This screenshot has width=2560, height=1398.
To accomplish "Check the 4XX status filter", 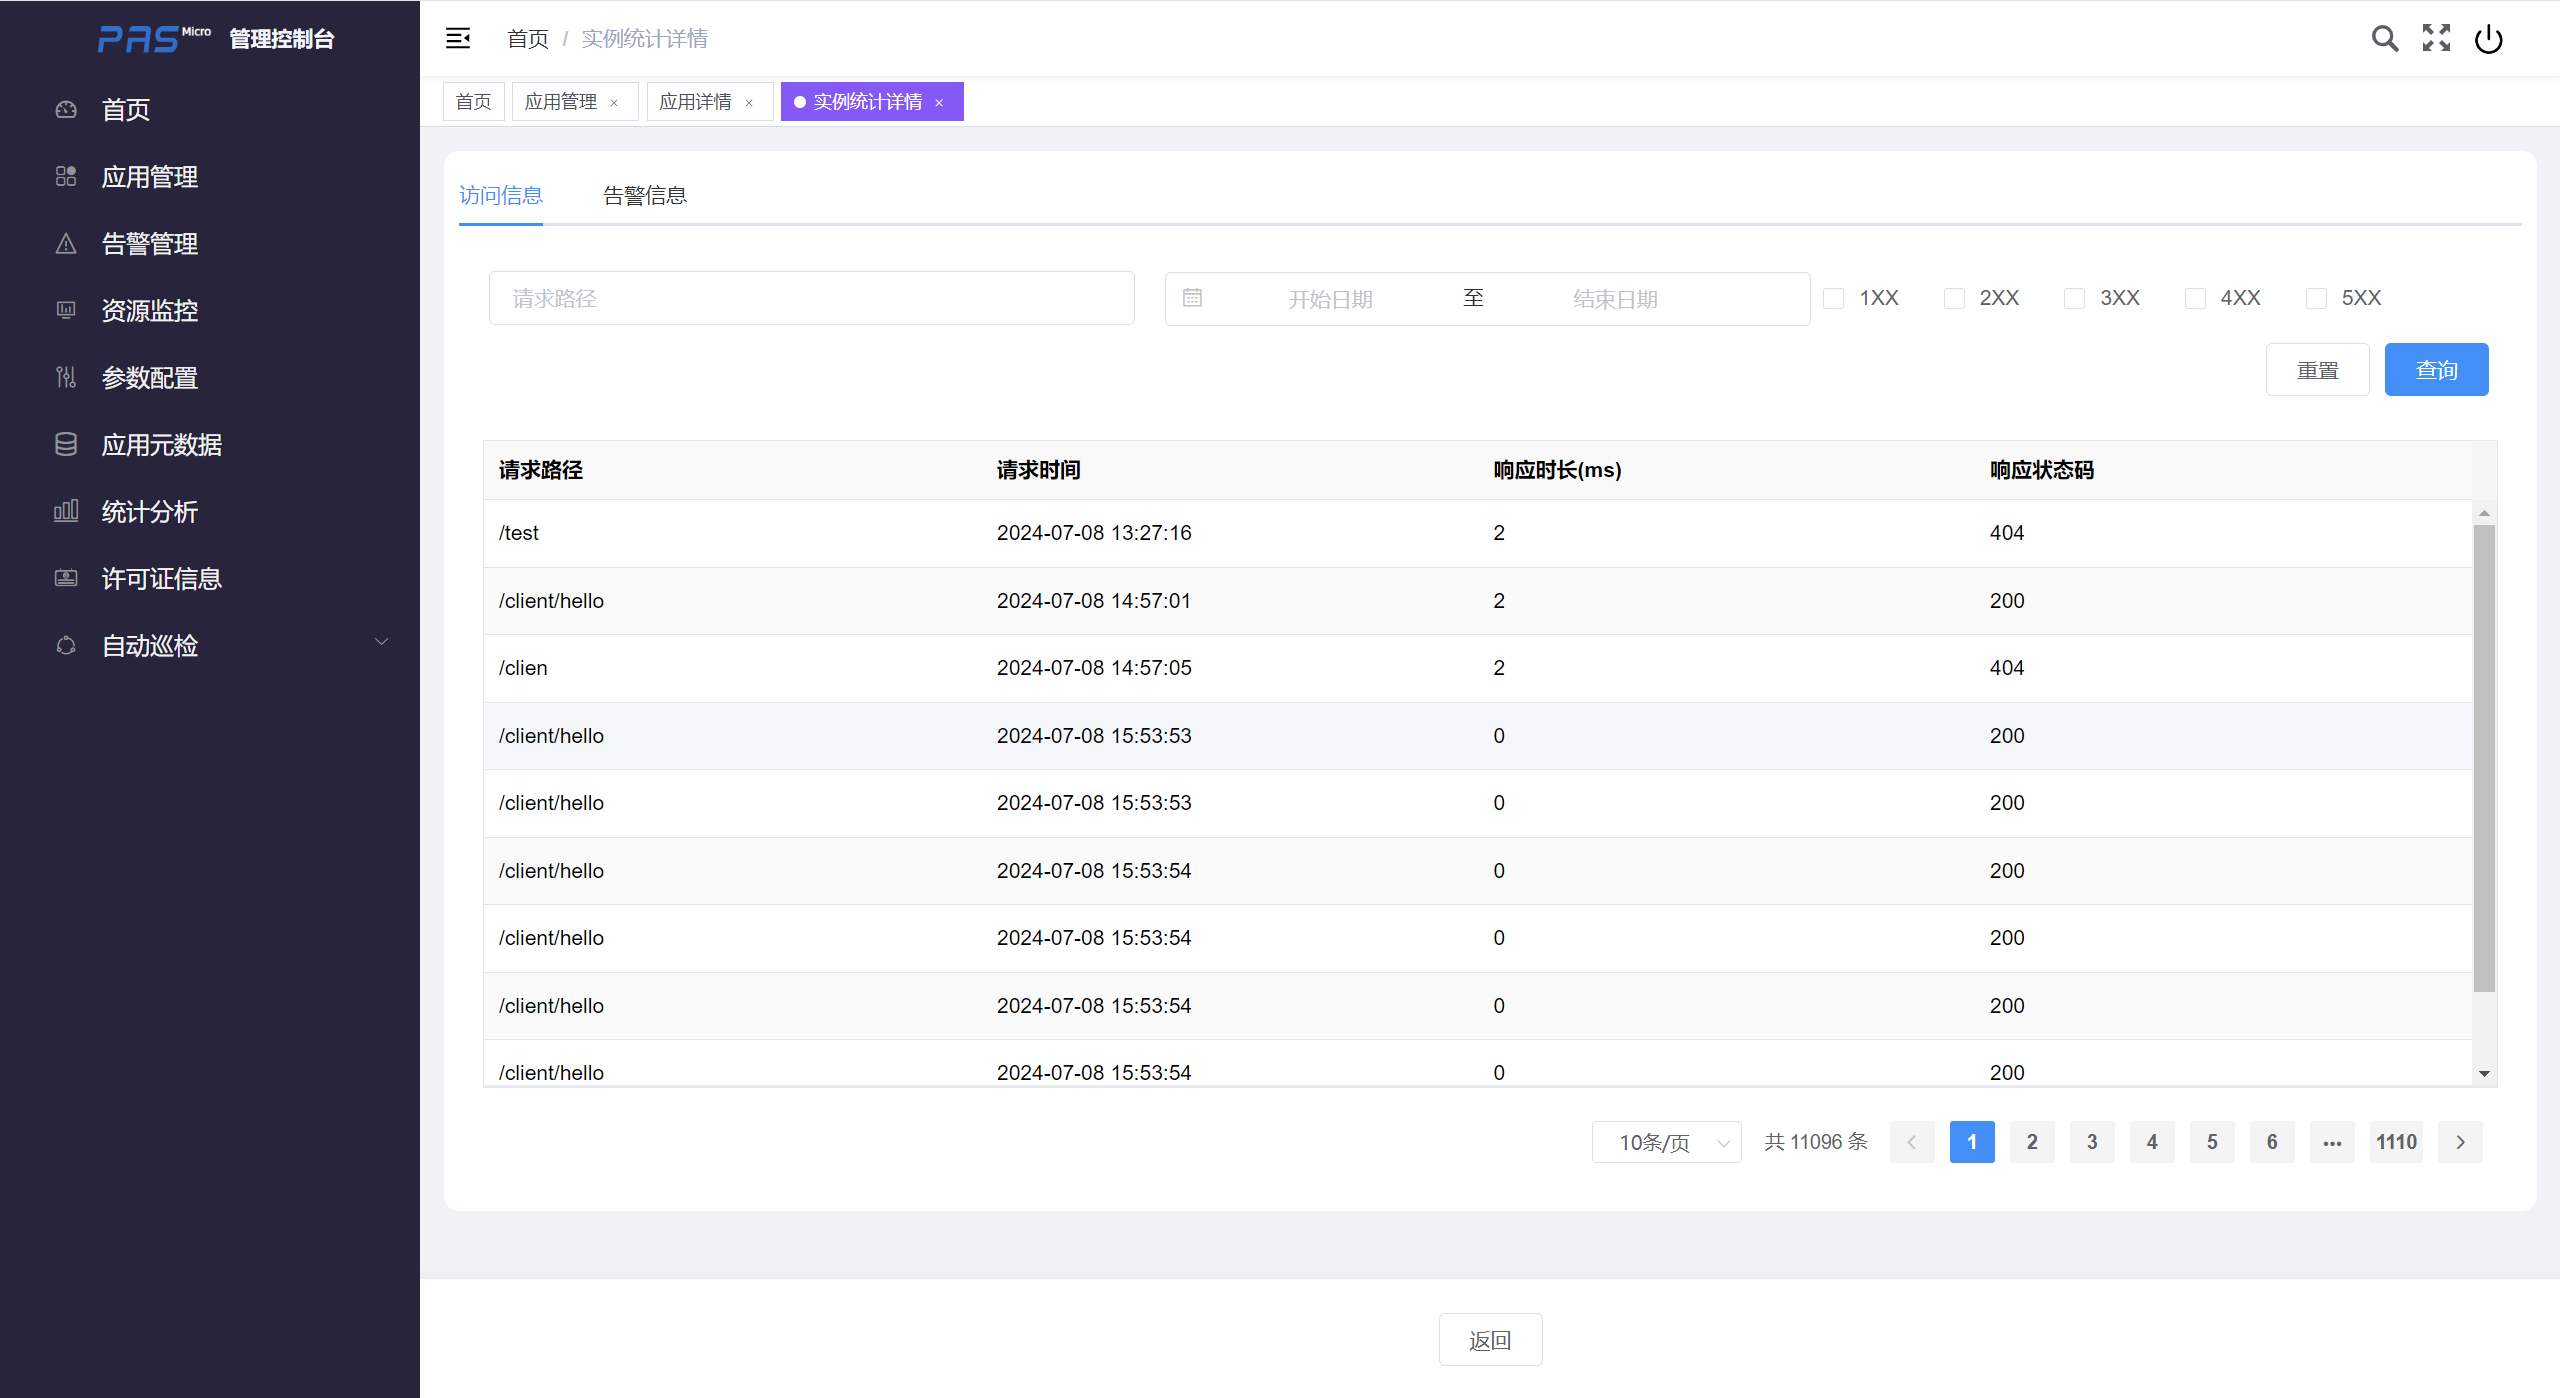I will click(x=2195, y=298).
